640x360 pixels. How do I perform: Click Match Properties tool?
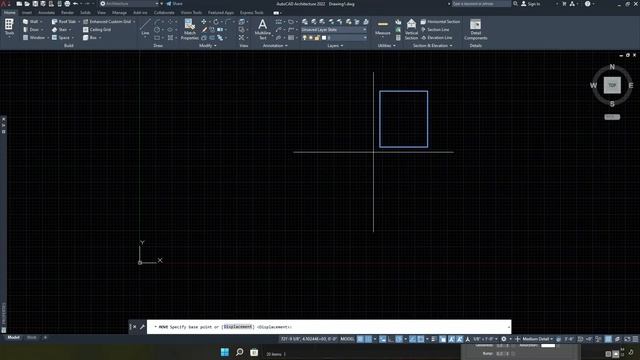pyautogui.click(x=189, y=29)
